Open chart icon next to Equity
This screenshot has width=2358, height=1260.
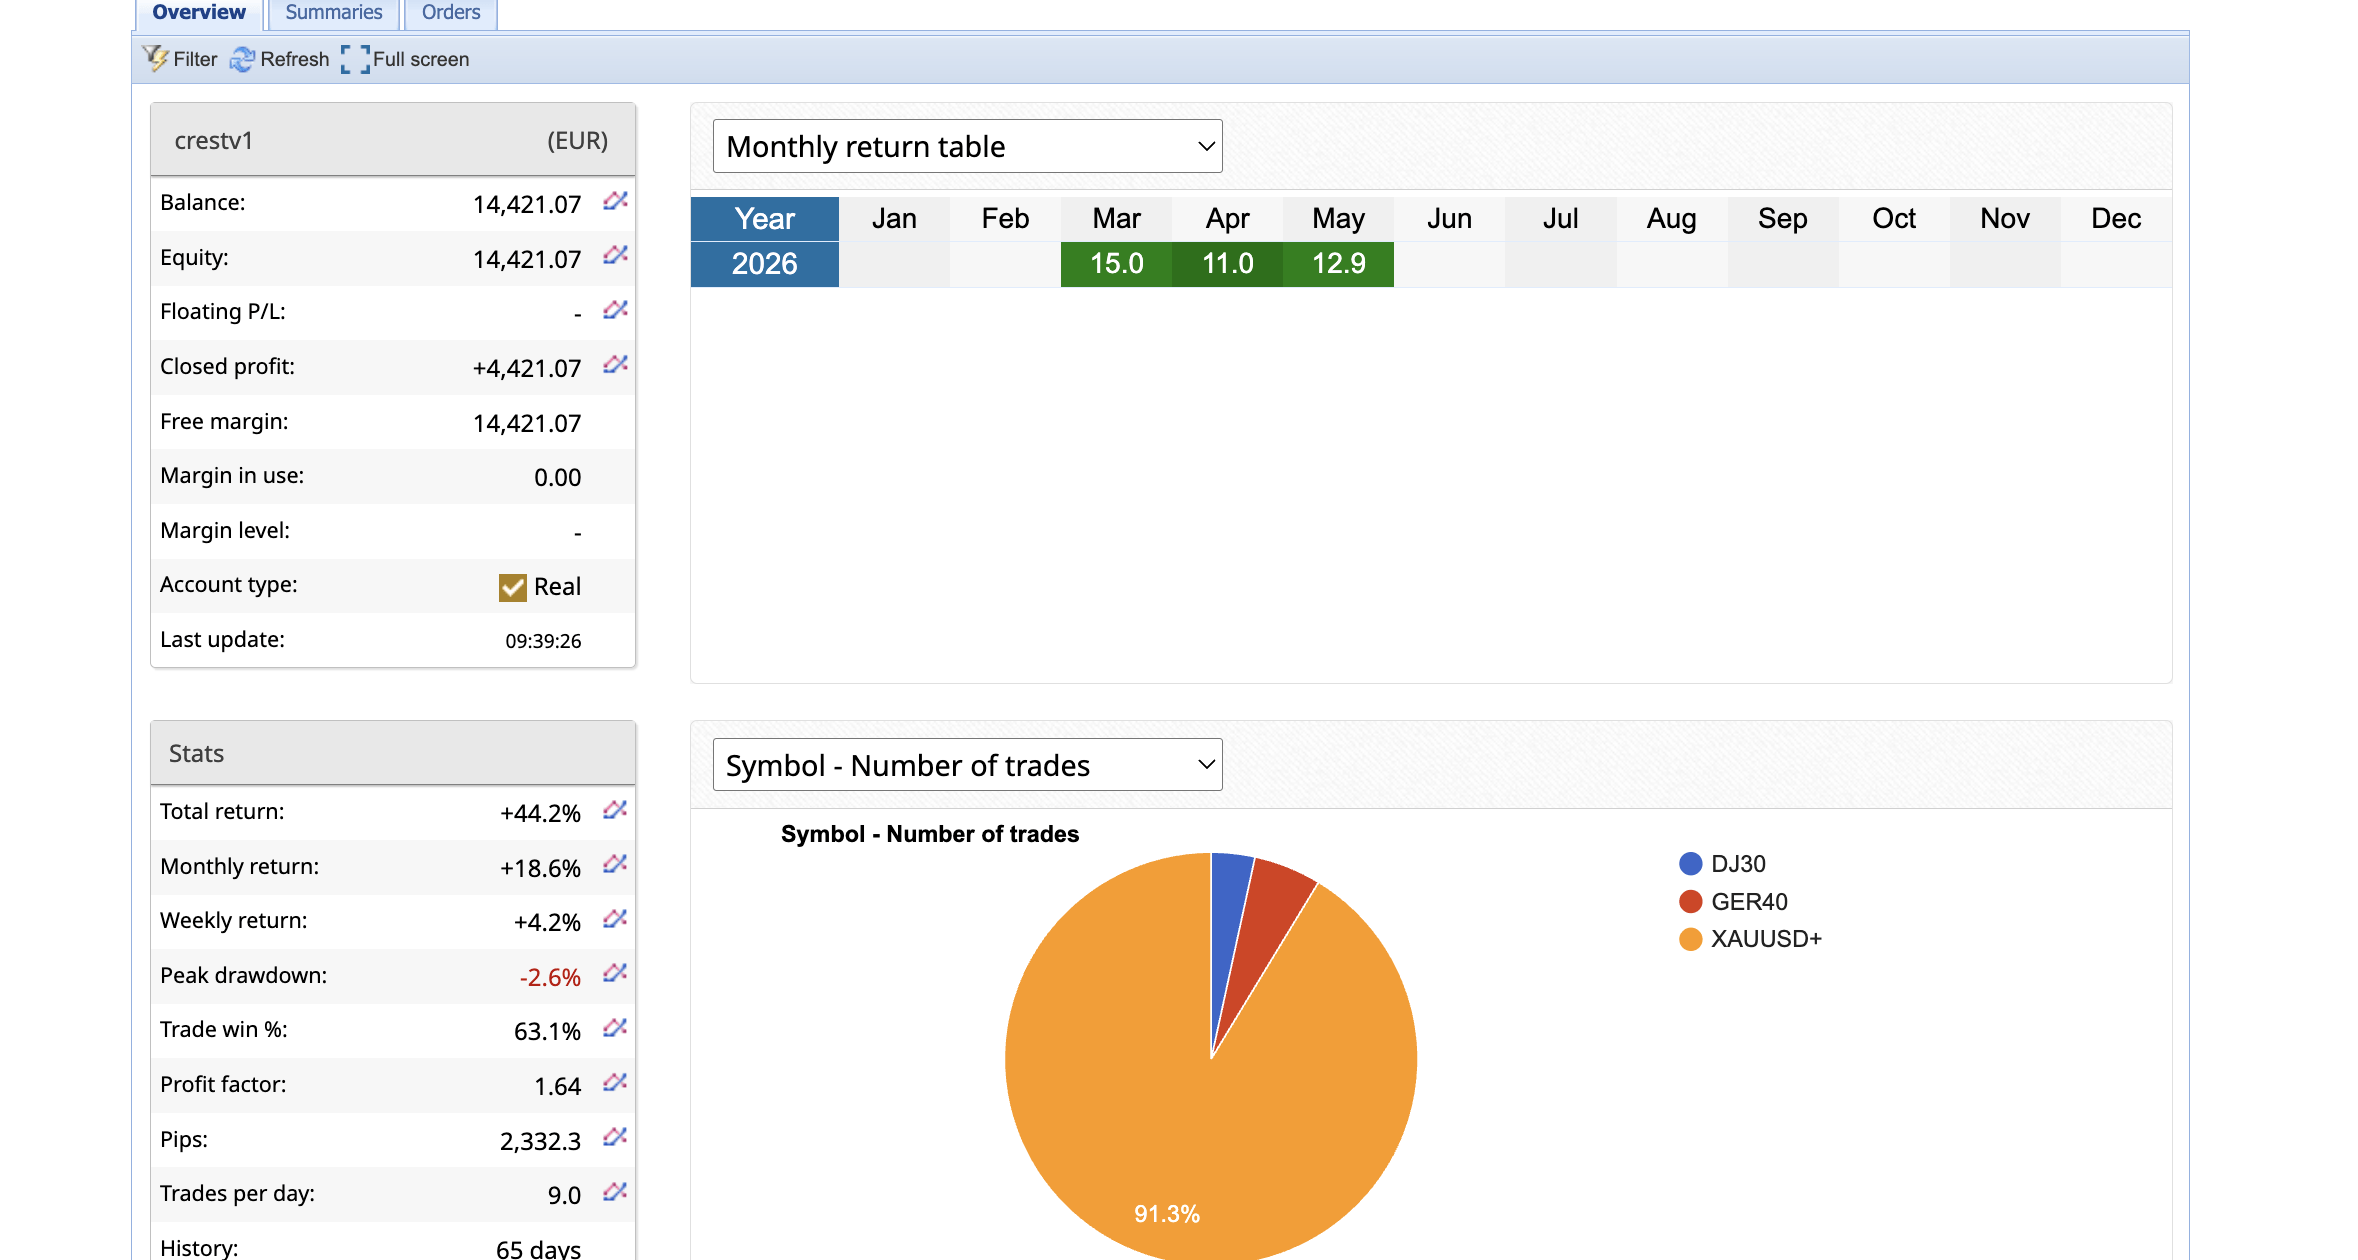(x=615, y=255)
